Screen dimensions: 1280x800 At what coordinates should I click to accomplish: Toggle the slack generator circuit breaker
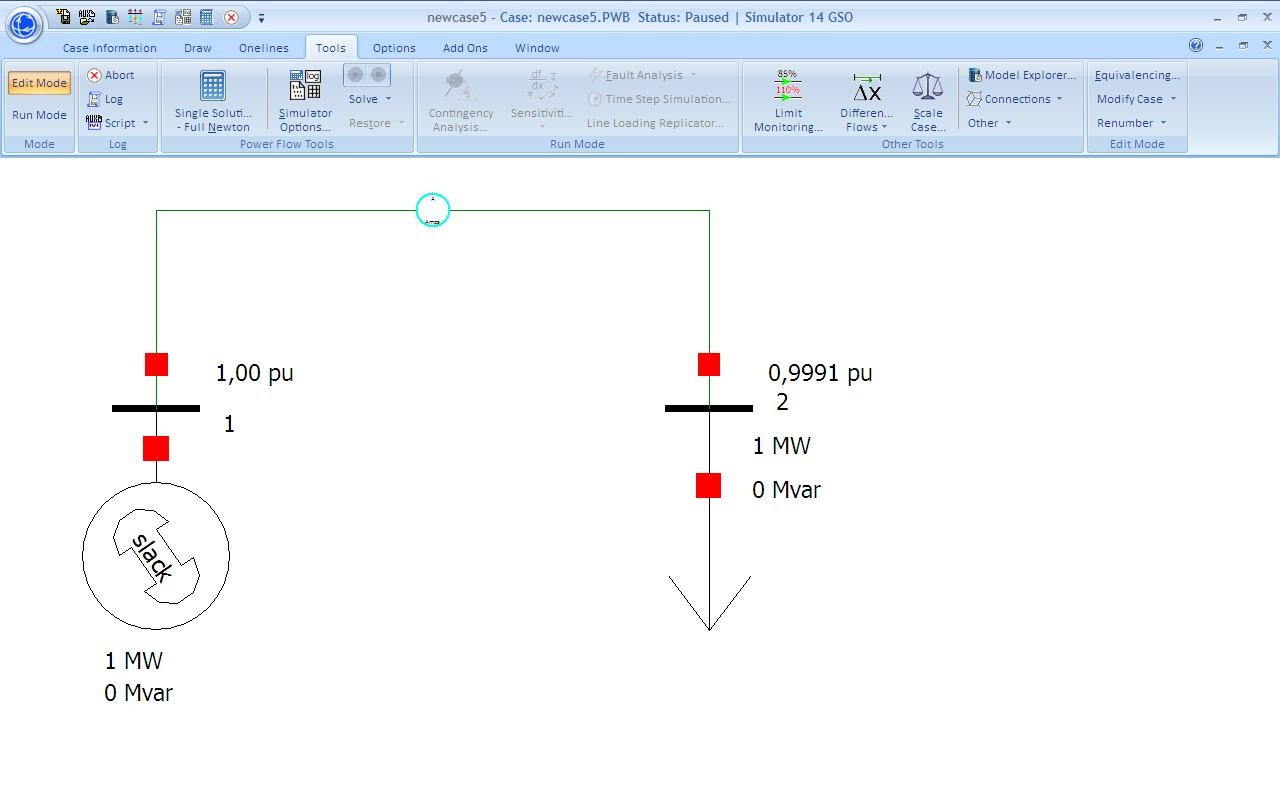click(x=156, y=448)
